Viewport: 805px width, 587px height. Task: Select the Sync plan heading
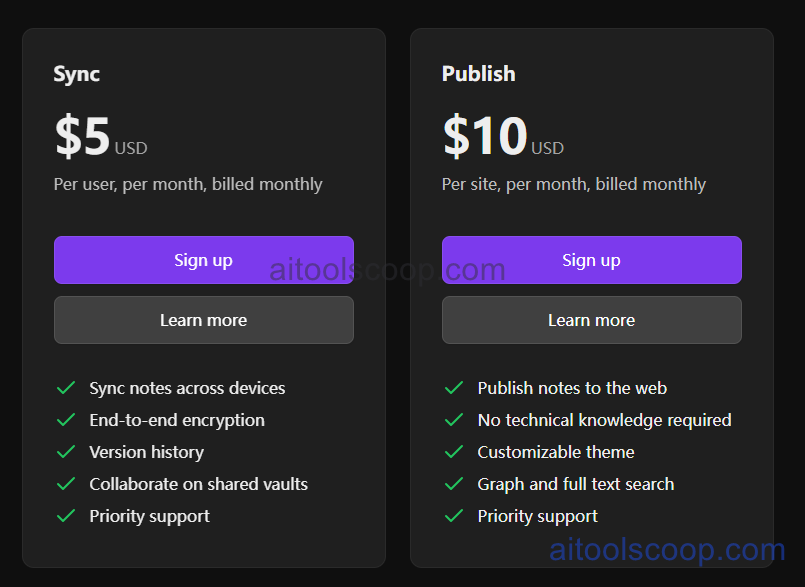[76, 74]
